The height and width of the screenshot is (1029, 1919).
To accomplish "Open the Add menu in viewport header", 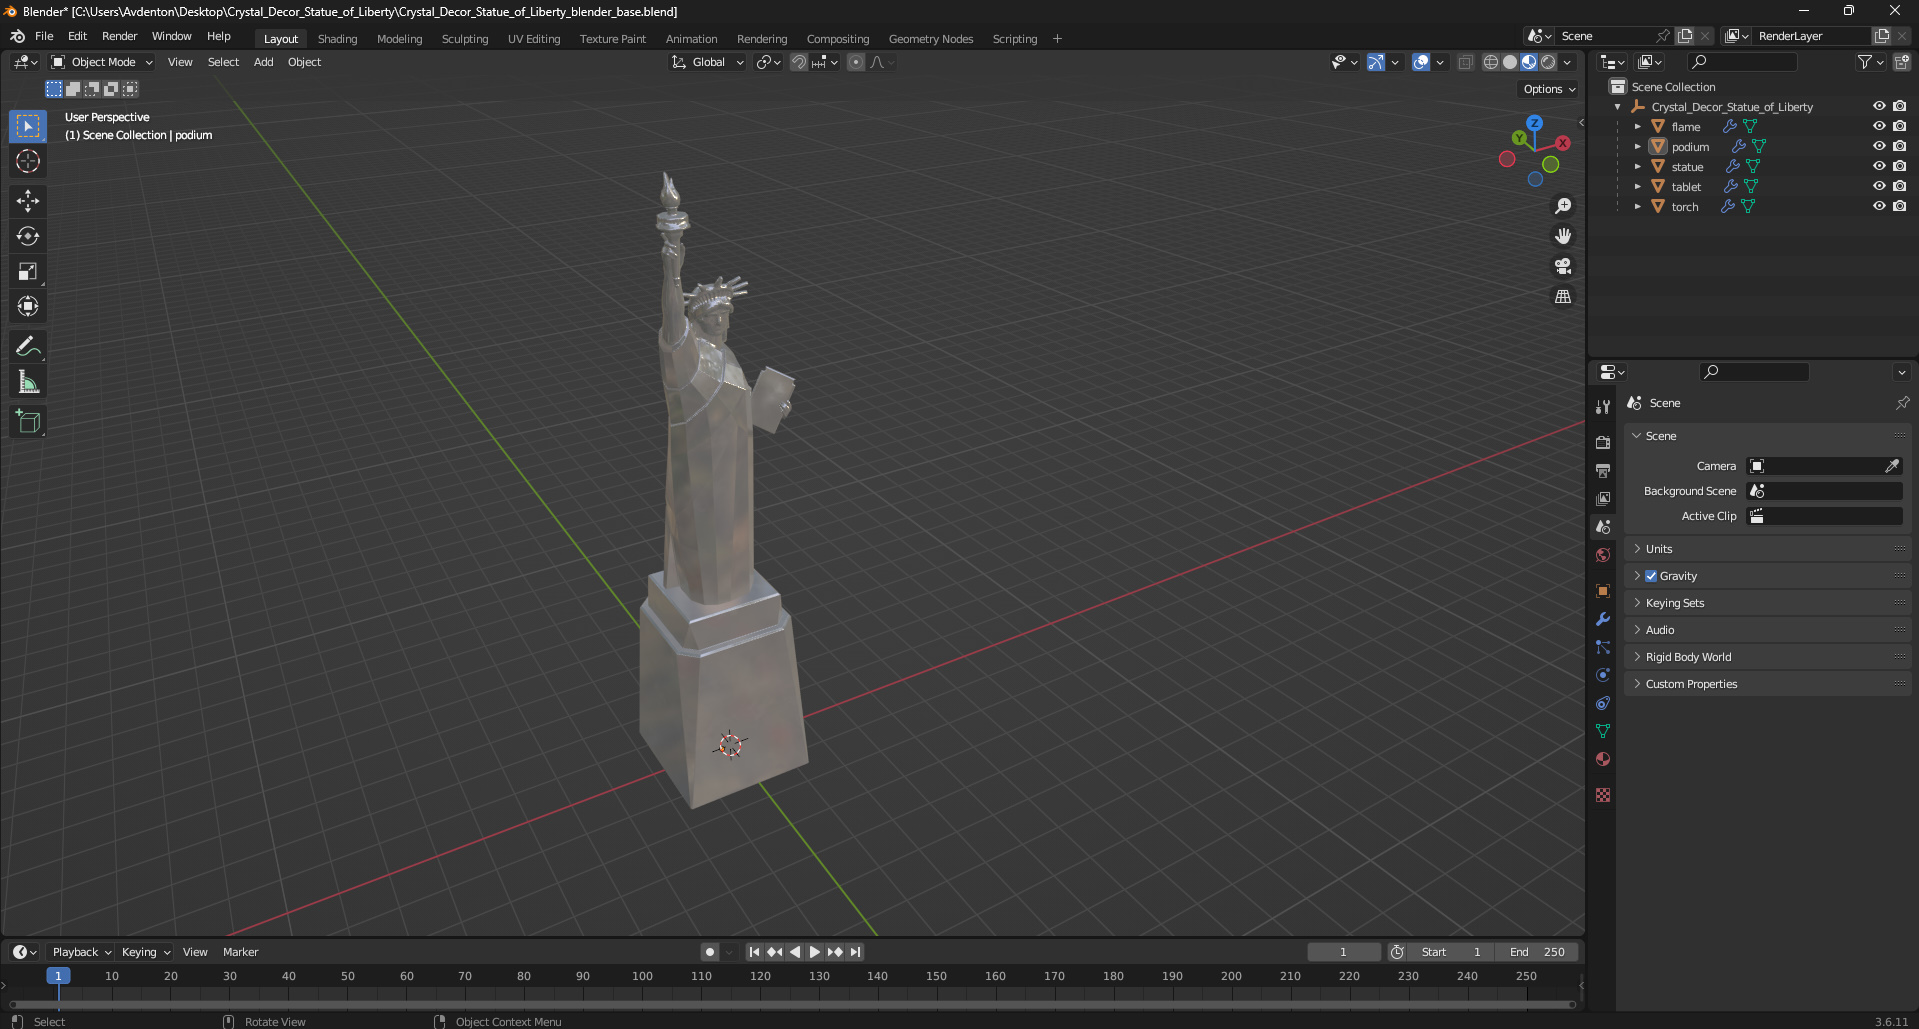I will click(263, 62).
